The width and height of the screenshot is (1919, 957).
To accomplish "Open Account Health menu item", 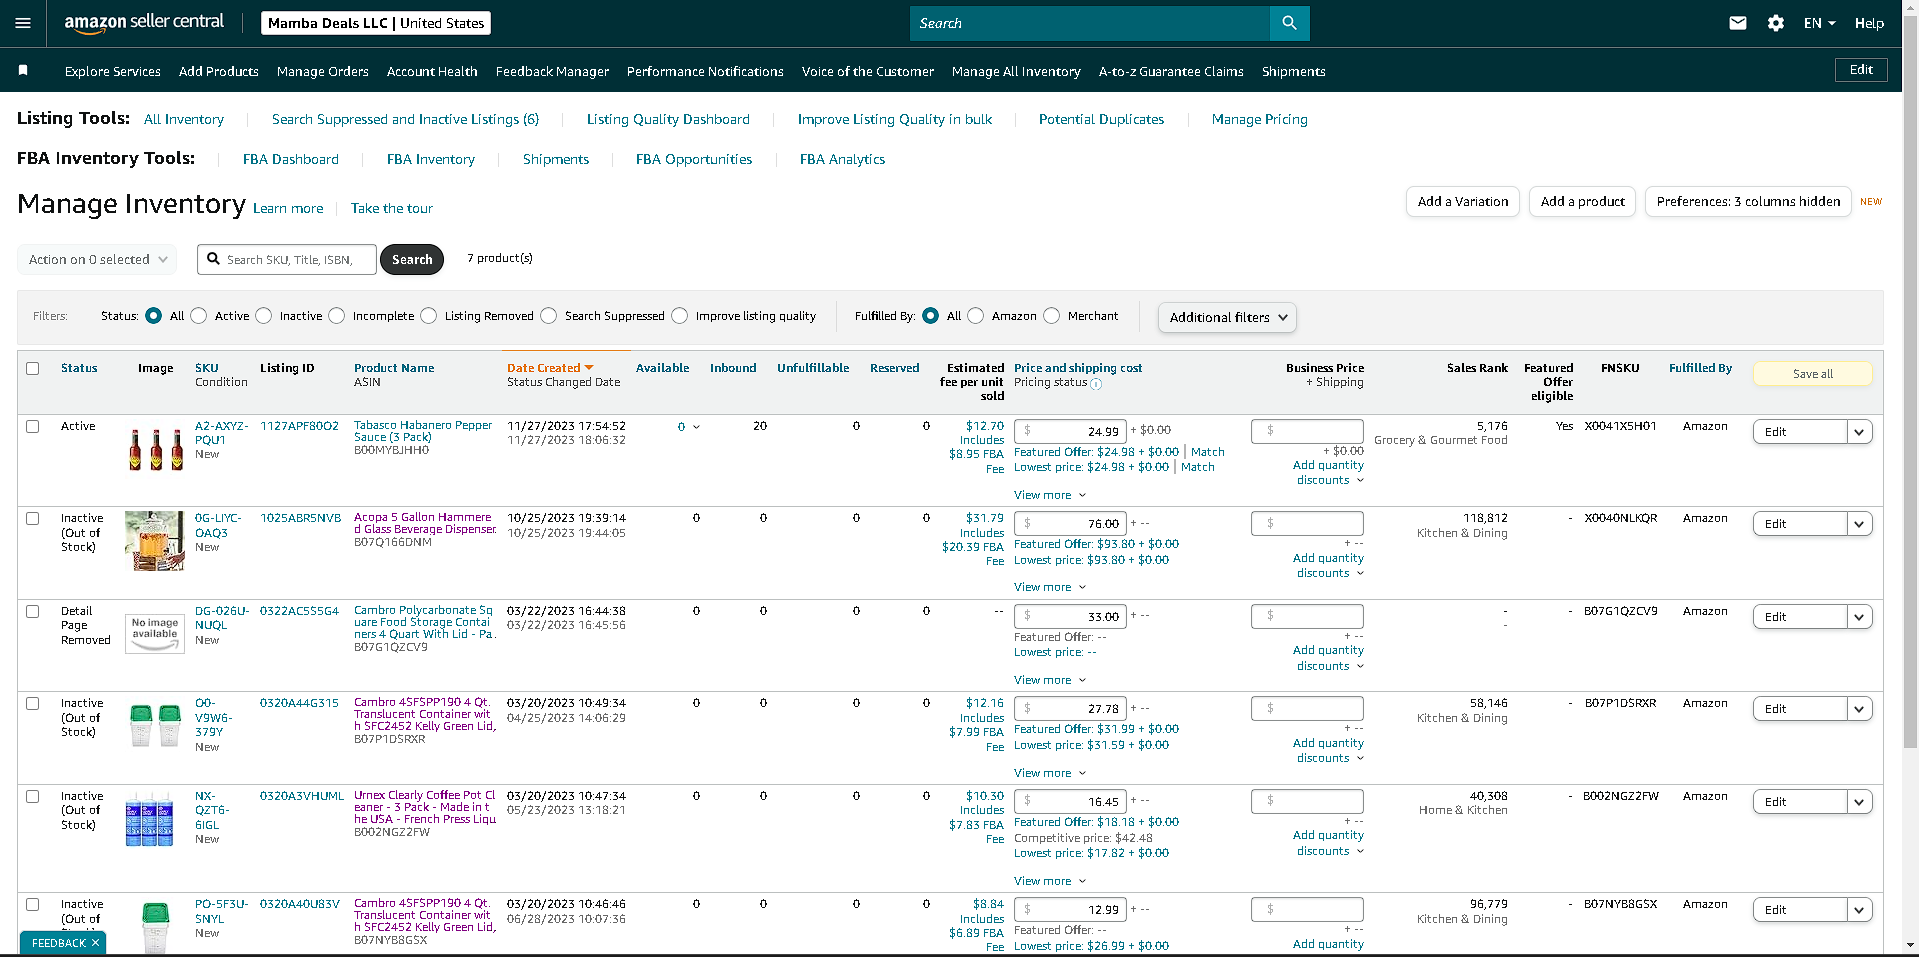I will 432,71.
